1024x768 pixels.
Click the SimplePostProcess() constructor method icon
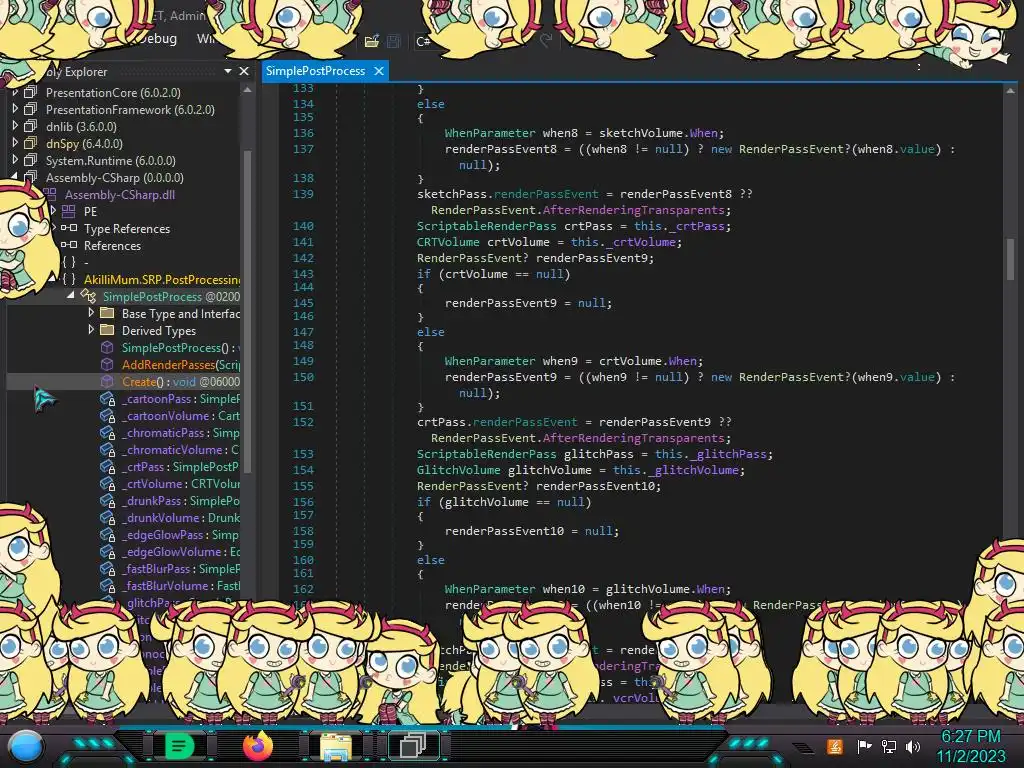107,347
